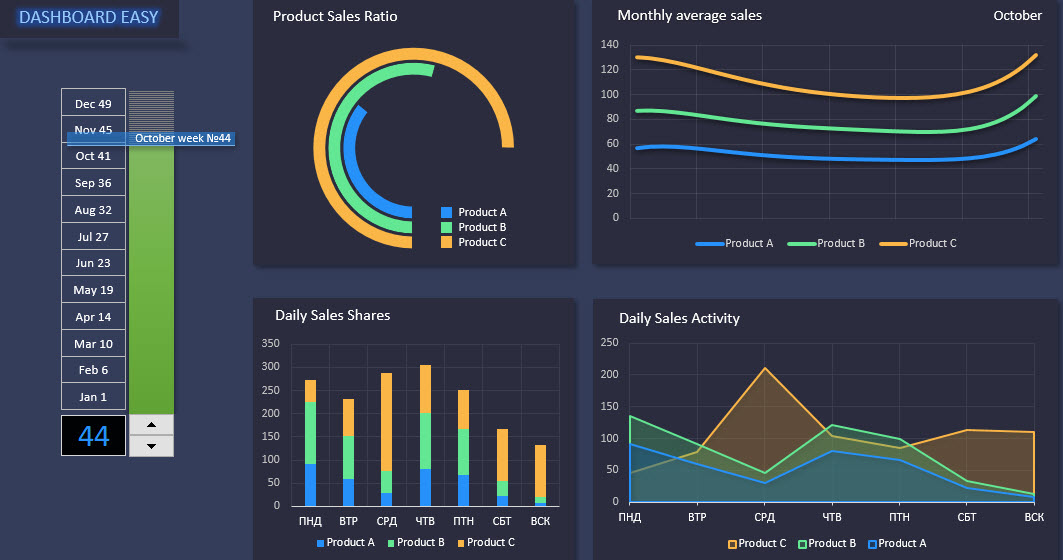This screenshot has height=560, width=1063.
Task: Click green Product B swatch in donut legend
Action: 446,227
